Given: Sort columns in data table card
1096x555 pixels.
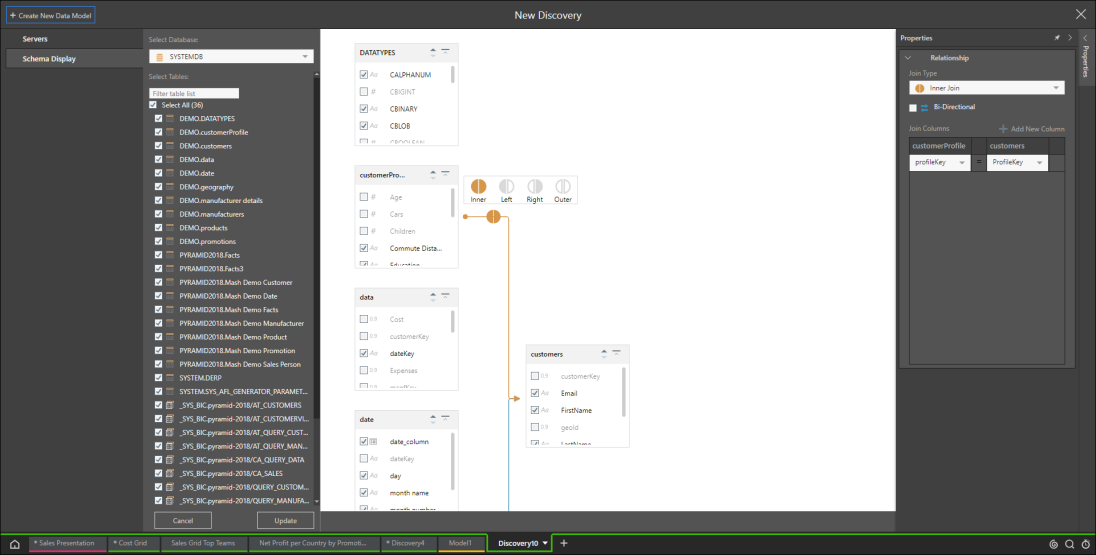Looking at the screenshot, I should click(433, 296).
